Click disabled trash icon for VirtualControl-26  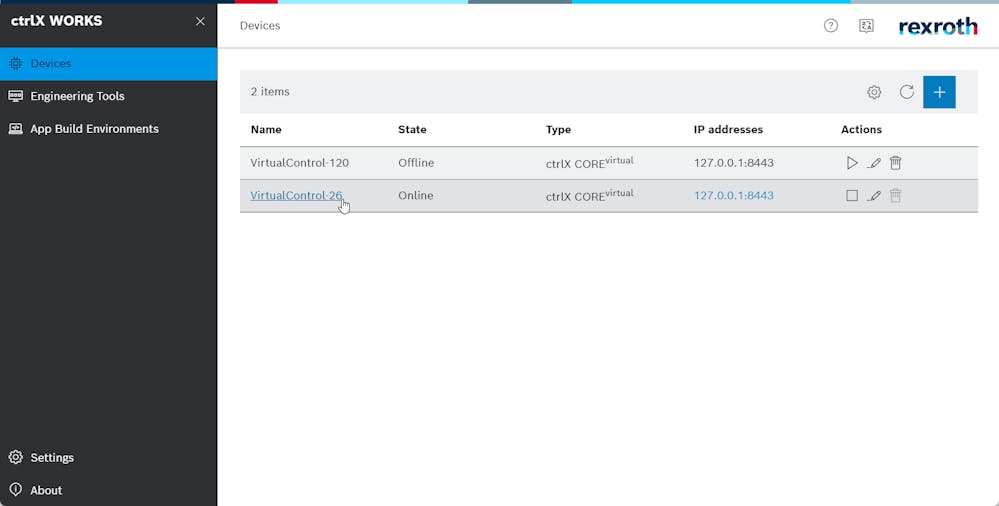[896, 196]
